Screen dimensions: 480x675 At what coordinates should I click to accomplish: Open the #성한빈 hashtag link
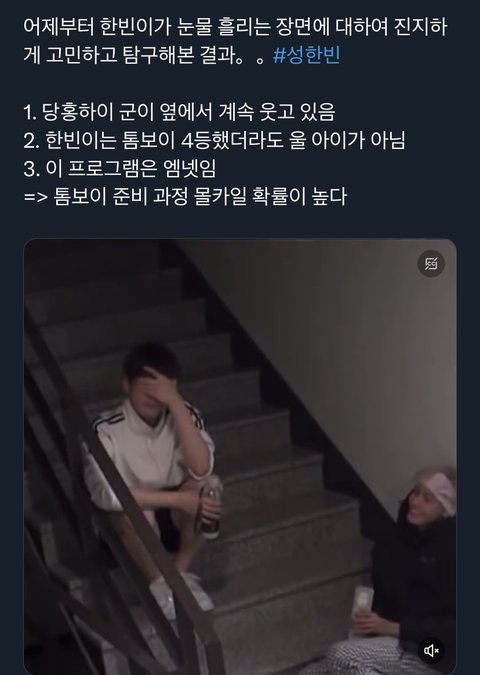tap(307, 55)
